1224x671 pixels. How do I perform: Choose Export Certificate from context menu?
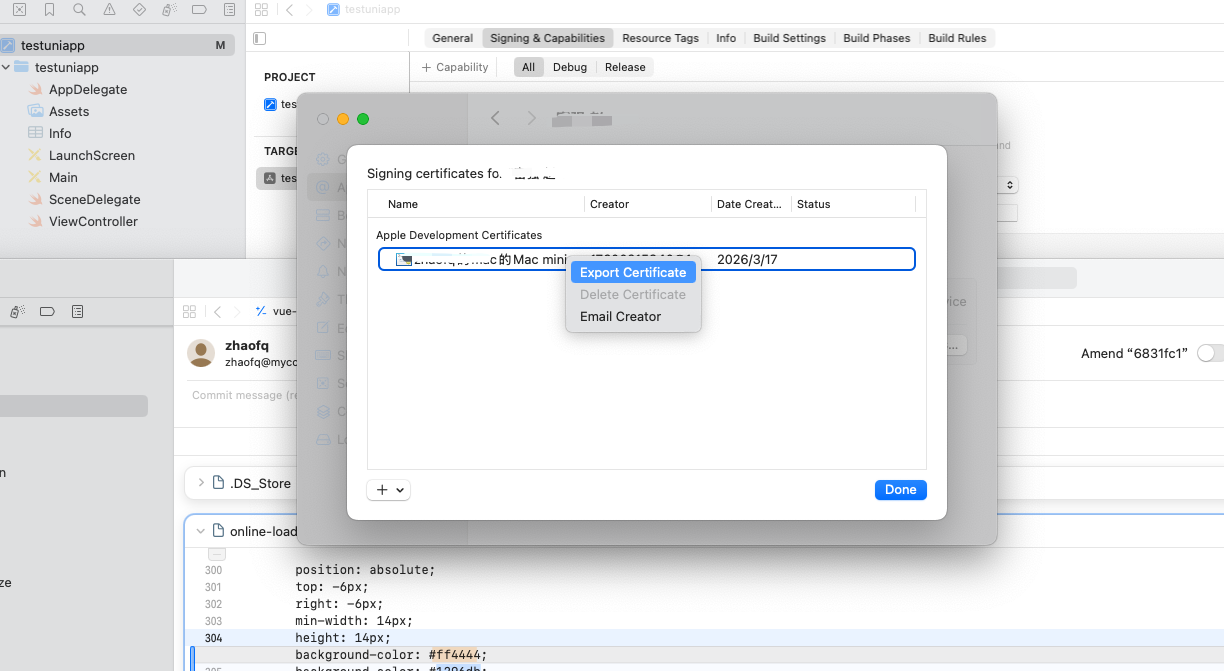coord(633,272)
